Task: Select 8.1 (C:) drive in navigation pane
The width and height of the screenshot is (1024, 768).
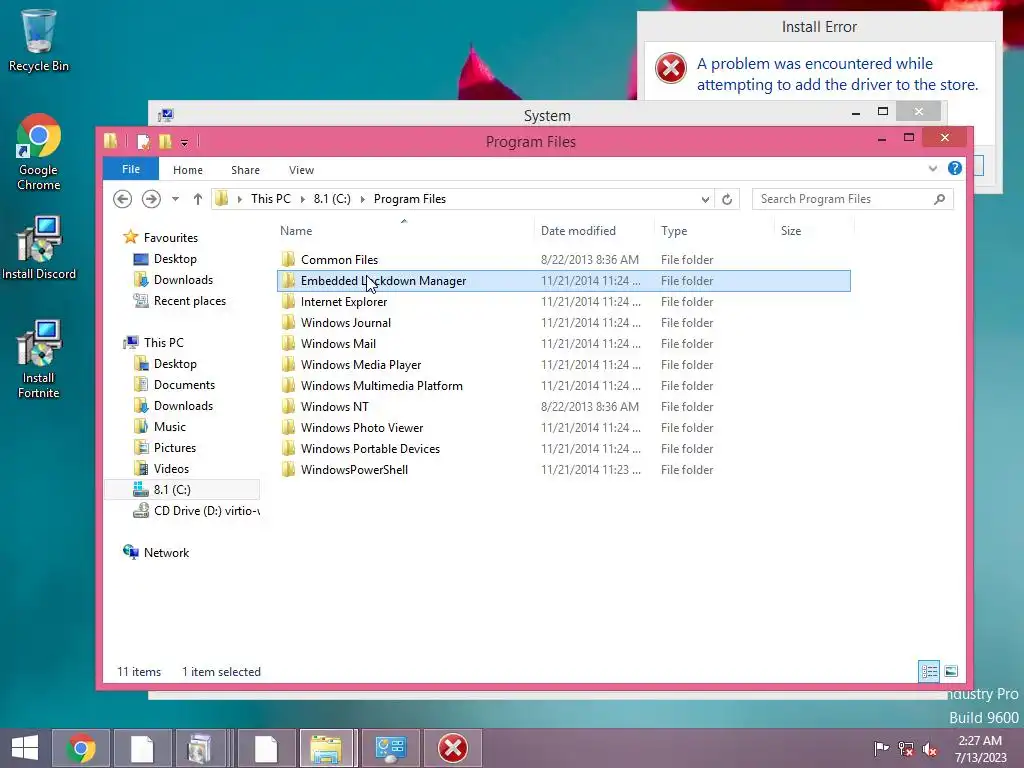Action: 182,490
